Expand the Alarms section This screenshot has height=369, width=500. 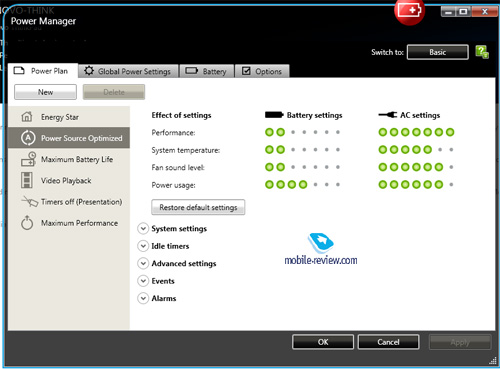pyautogui.click(x=143, y=298)
